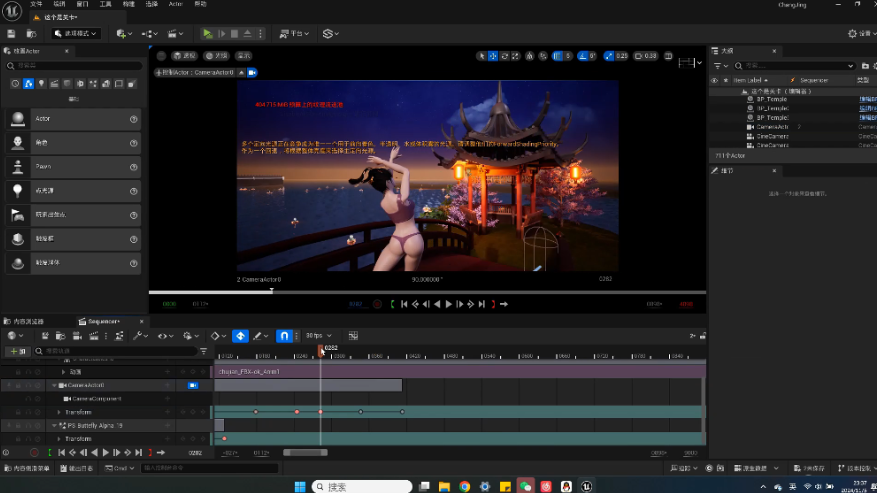Screen dimensions: 877x493
Task: Open the Actor menu in menu bar
Action: click(176, 4)
